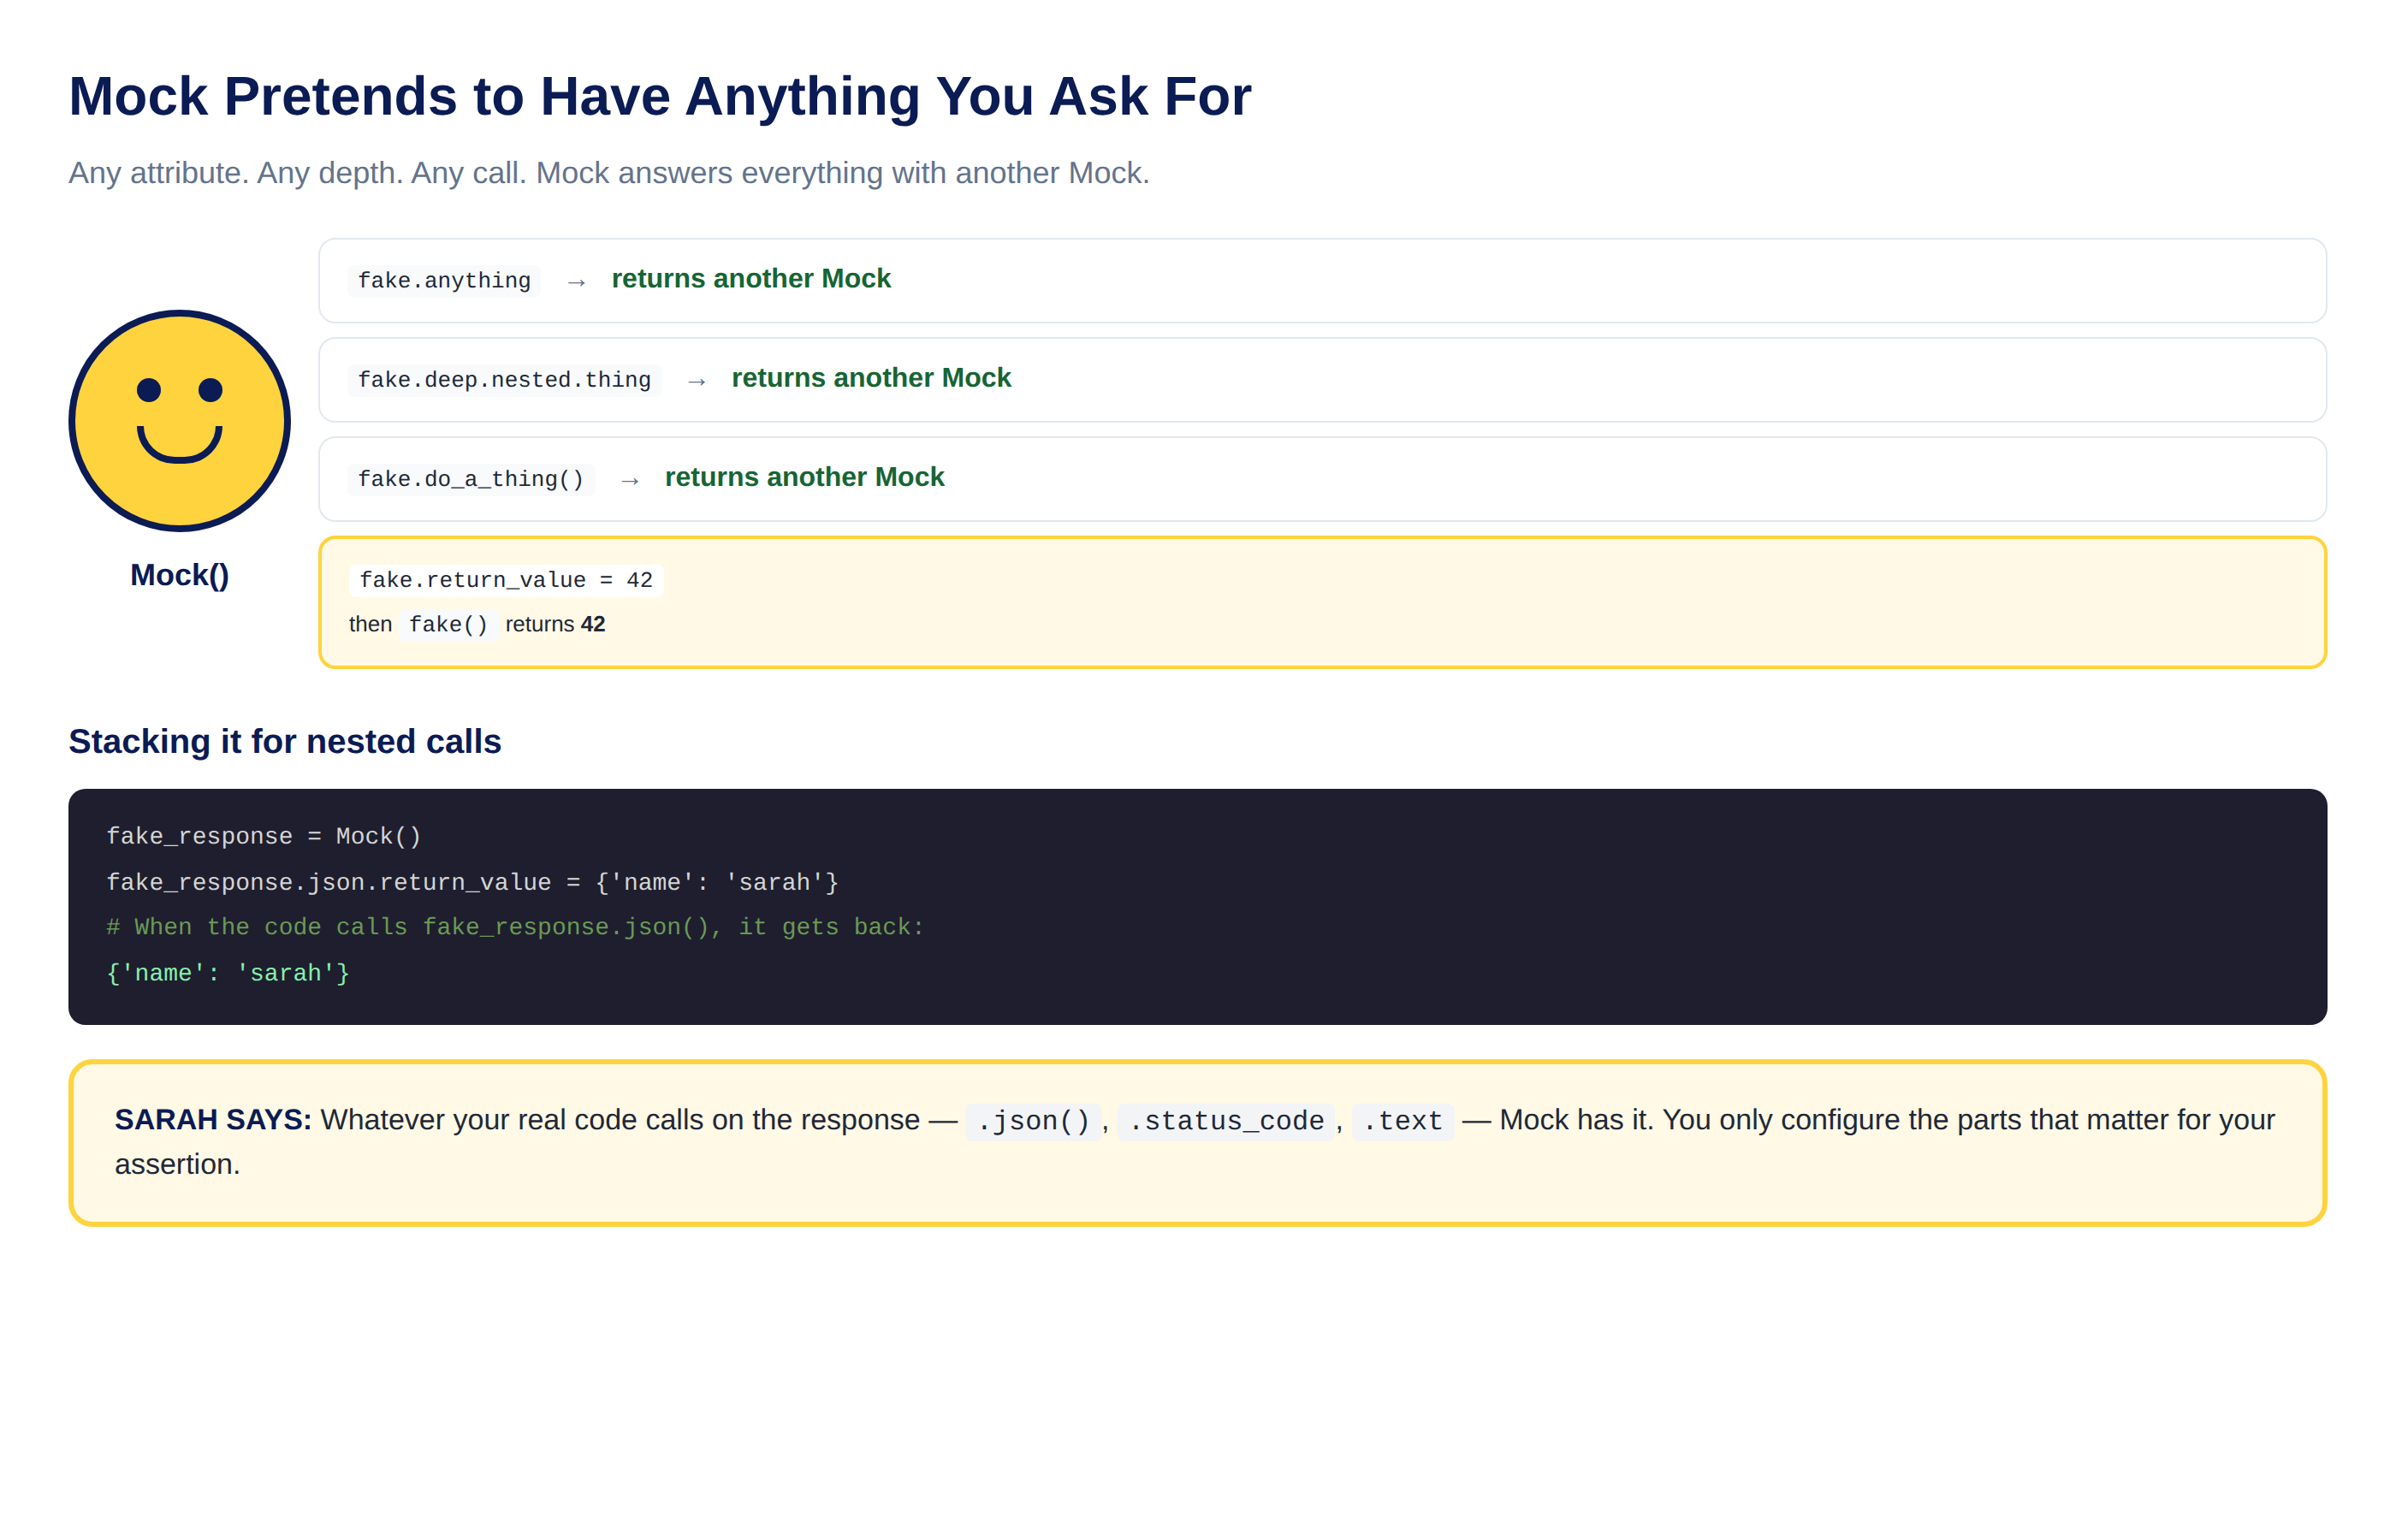The width and height of the screenshot is (2396, 1540).
Task: Click the .text chip in Sarah's note
Action: coord(1402,1121)
